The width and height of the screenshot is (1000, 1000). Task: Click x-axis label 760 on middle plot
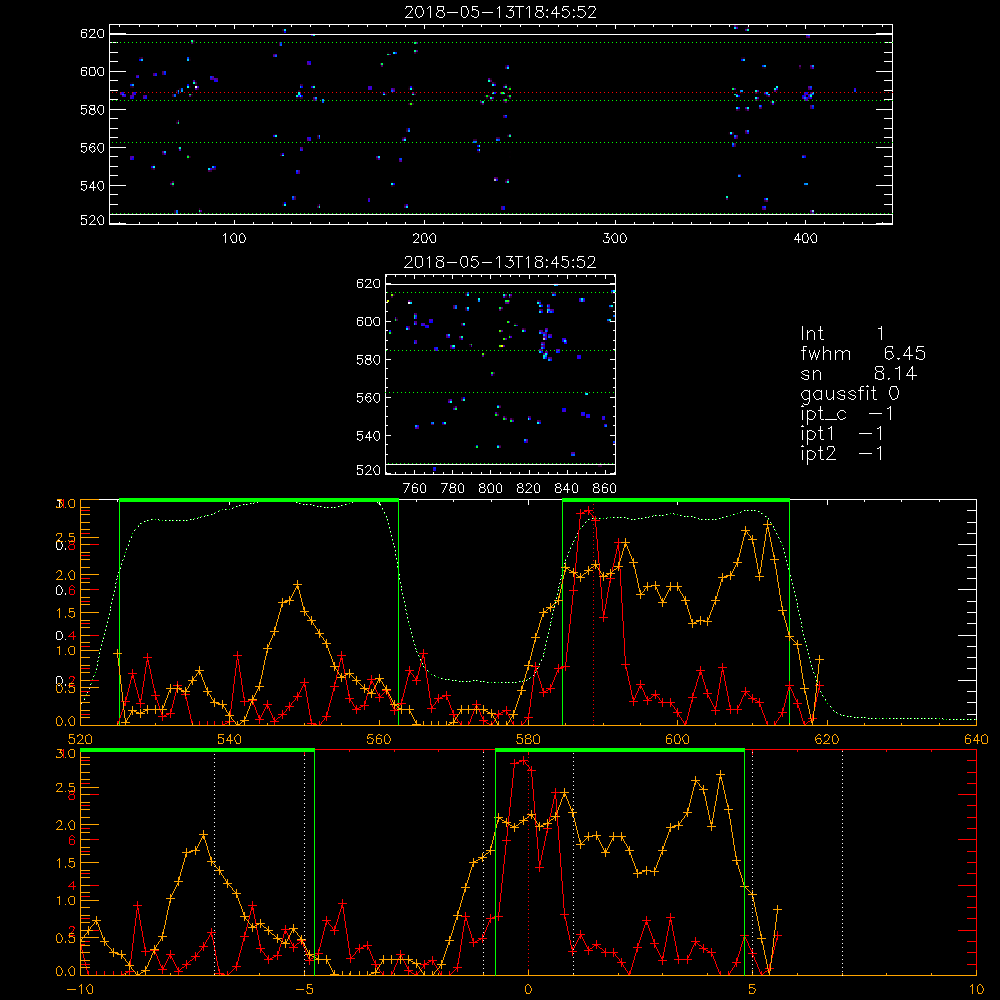pos(415,489)
